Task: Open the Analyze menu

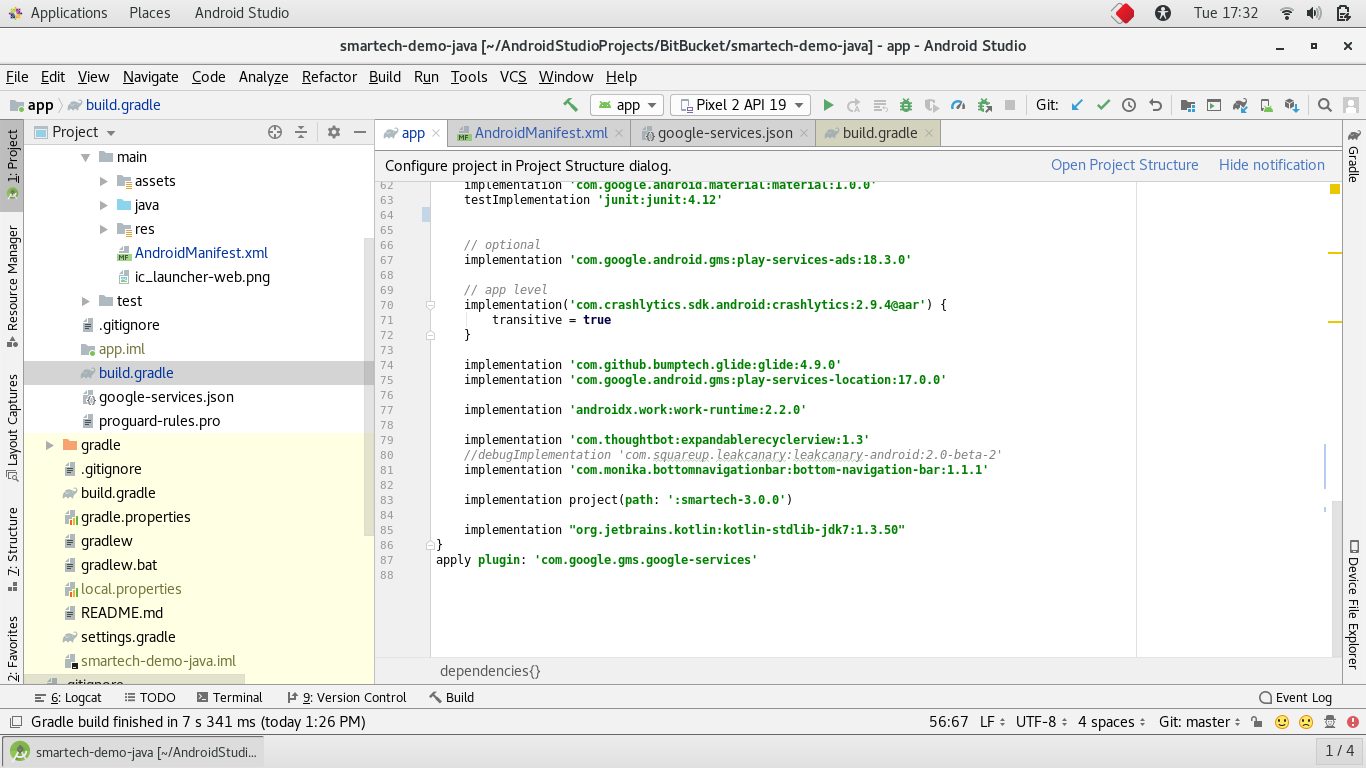Action: [x=263, y=77]
